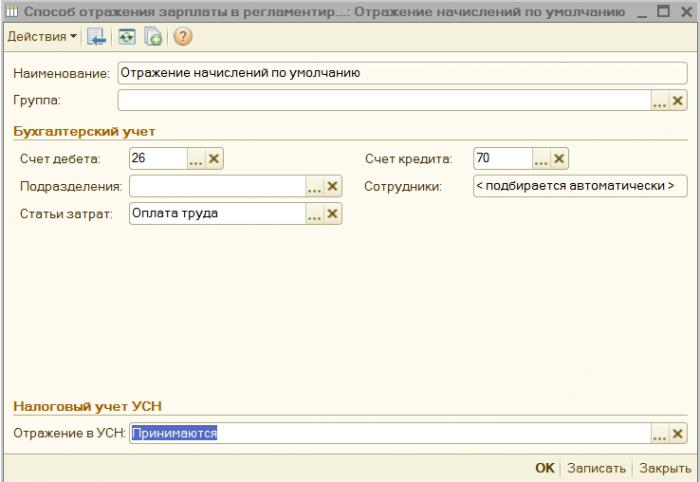Image resolution: width=700 pixels, height=482 pixels.
Task: Open the Действия dropdown menu
Action: pos(42,37)
